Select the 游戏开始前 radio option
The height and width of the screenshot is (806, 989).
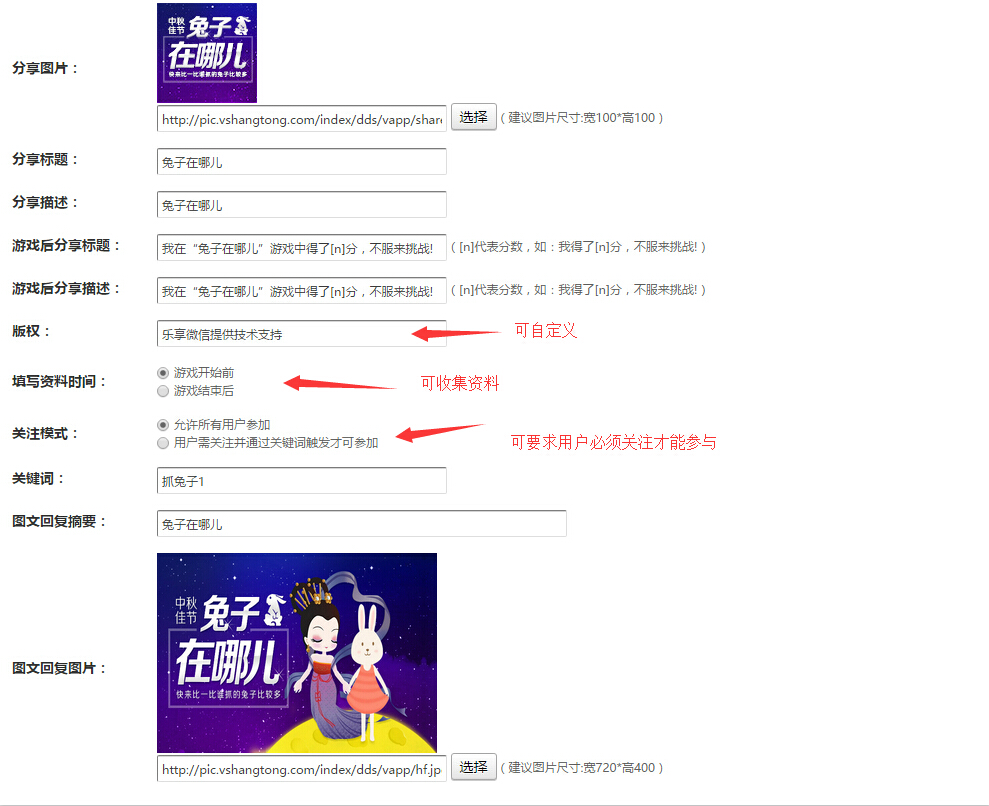click(x=163, y=373)
